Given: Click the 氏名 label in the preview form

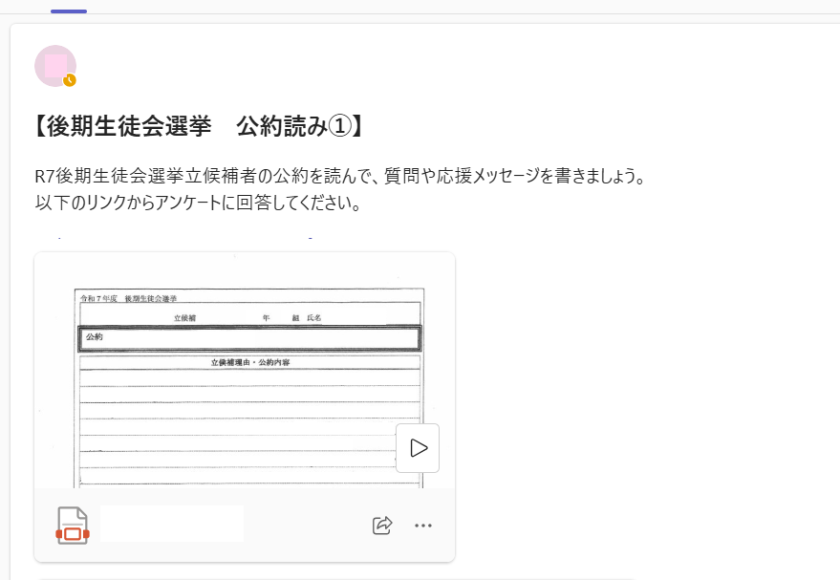Looking at the screenshot, I should [x=313, y=317].
